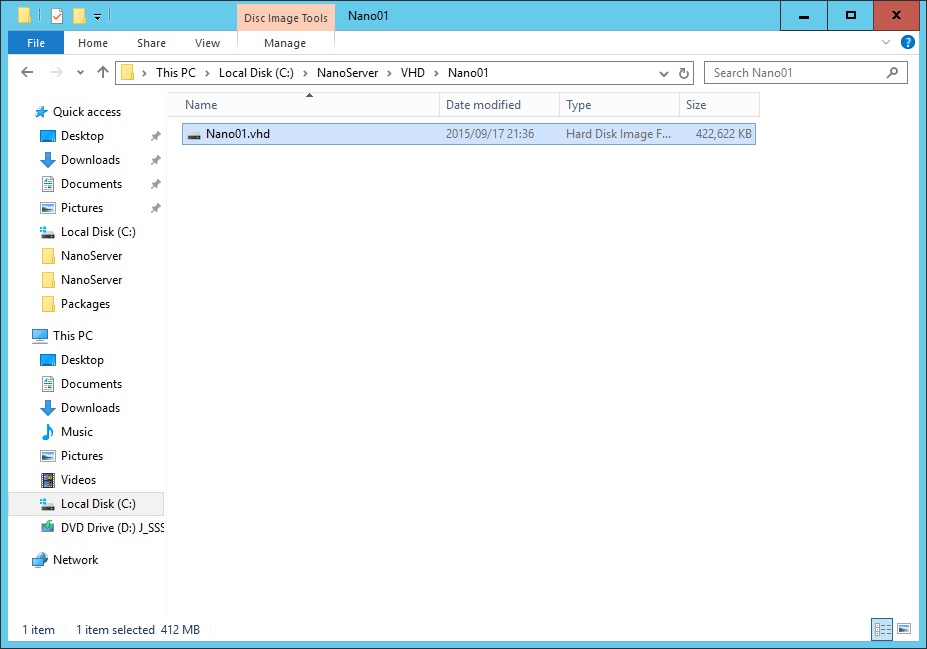The image size is (927, 649).
Task: Click NanoServer in the address breadcrumb
Action: click(x=348, y=73)
